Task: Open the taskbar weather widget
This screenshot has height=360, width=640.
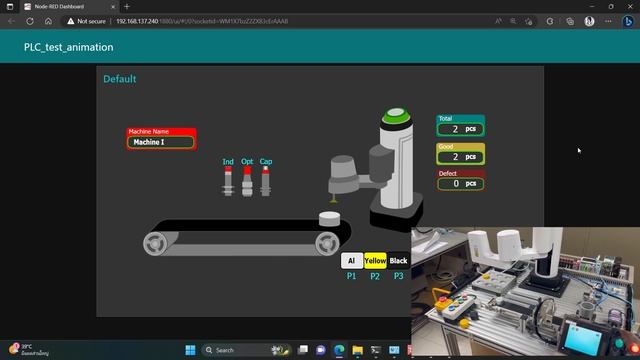Action: pos(29,350)
